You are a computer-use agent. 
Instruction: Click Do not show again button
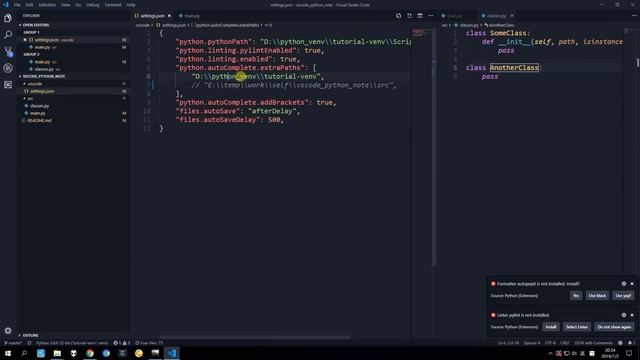(x=614, y=327)
